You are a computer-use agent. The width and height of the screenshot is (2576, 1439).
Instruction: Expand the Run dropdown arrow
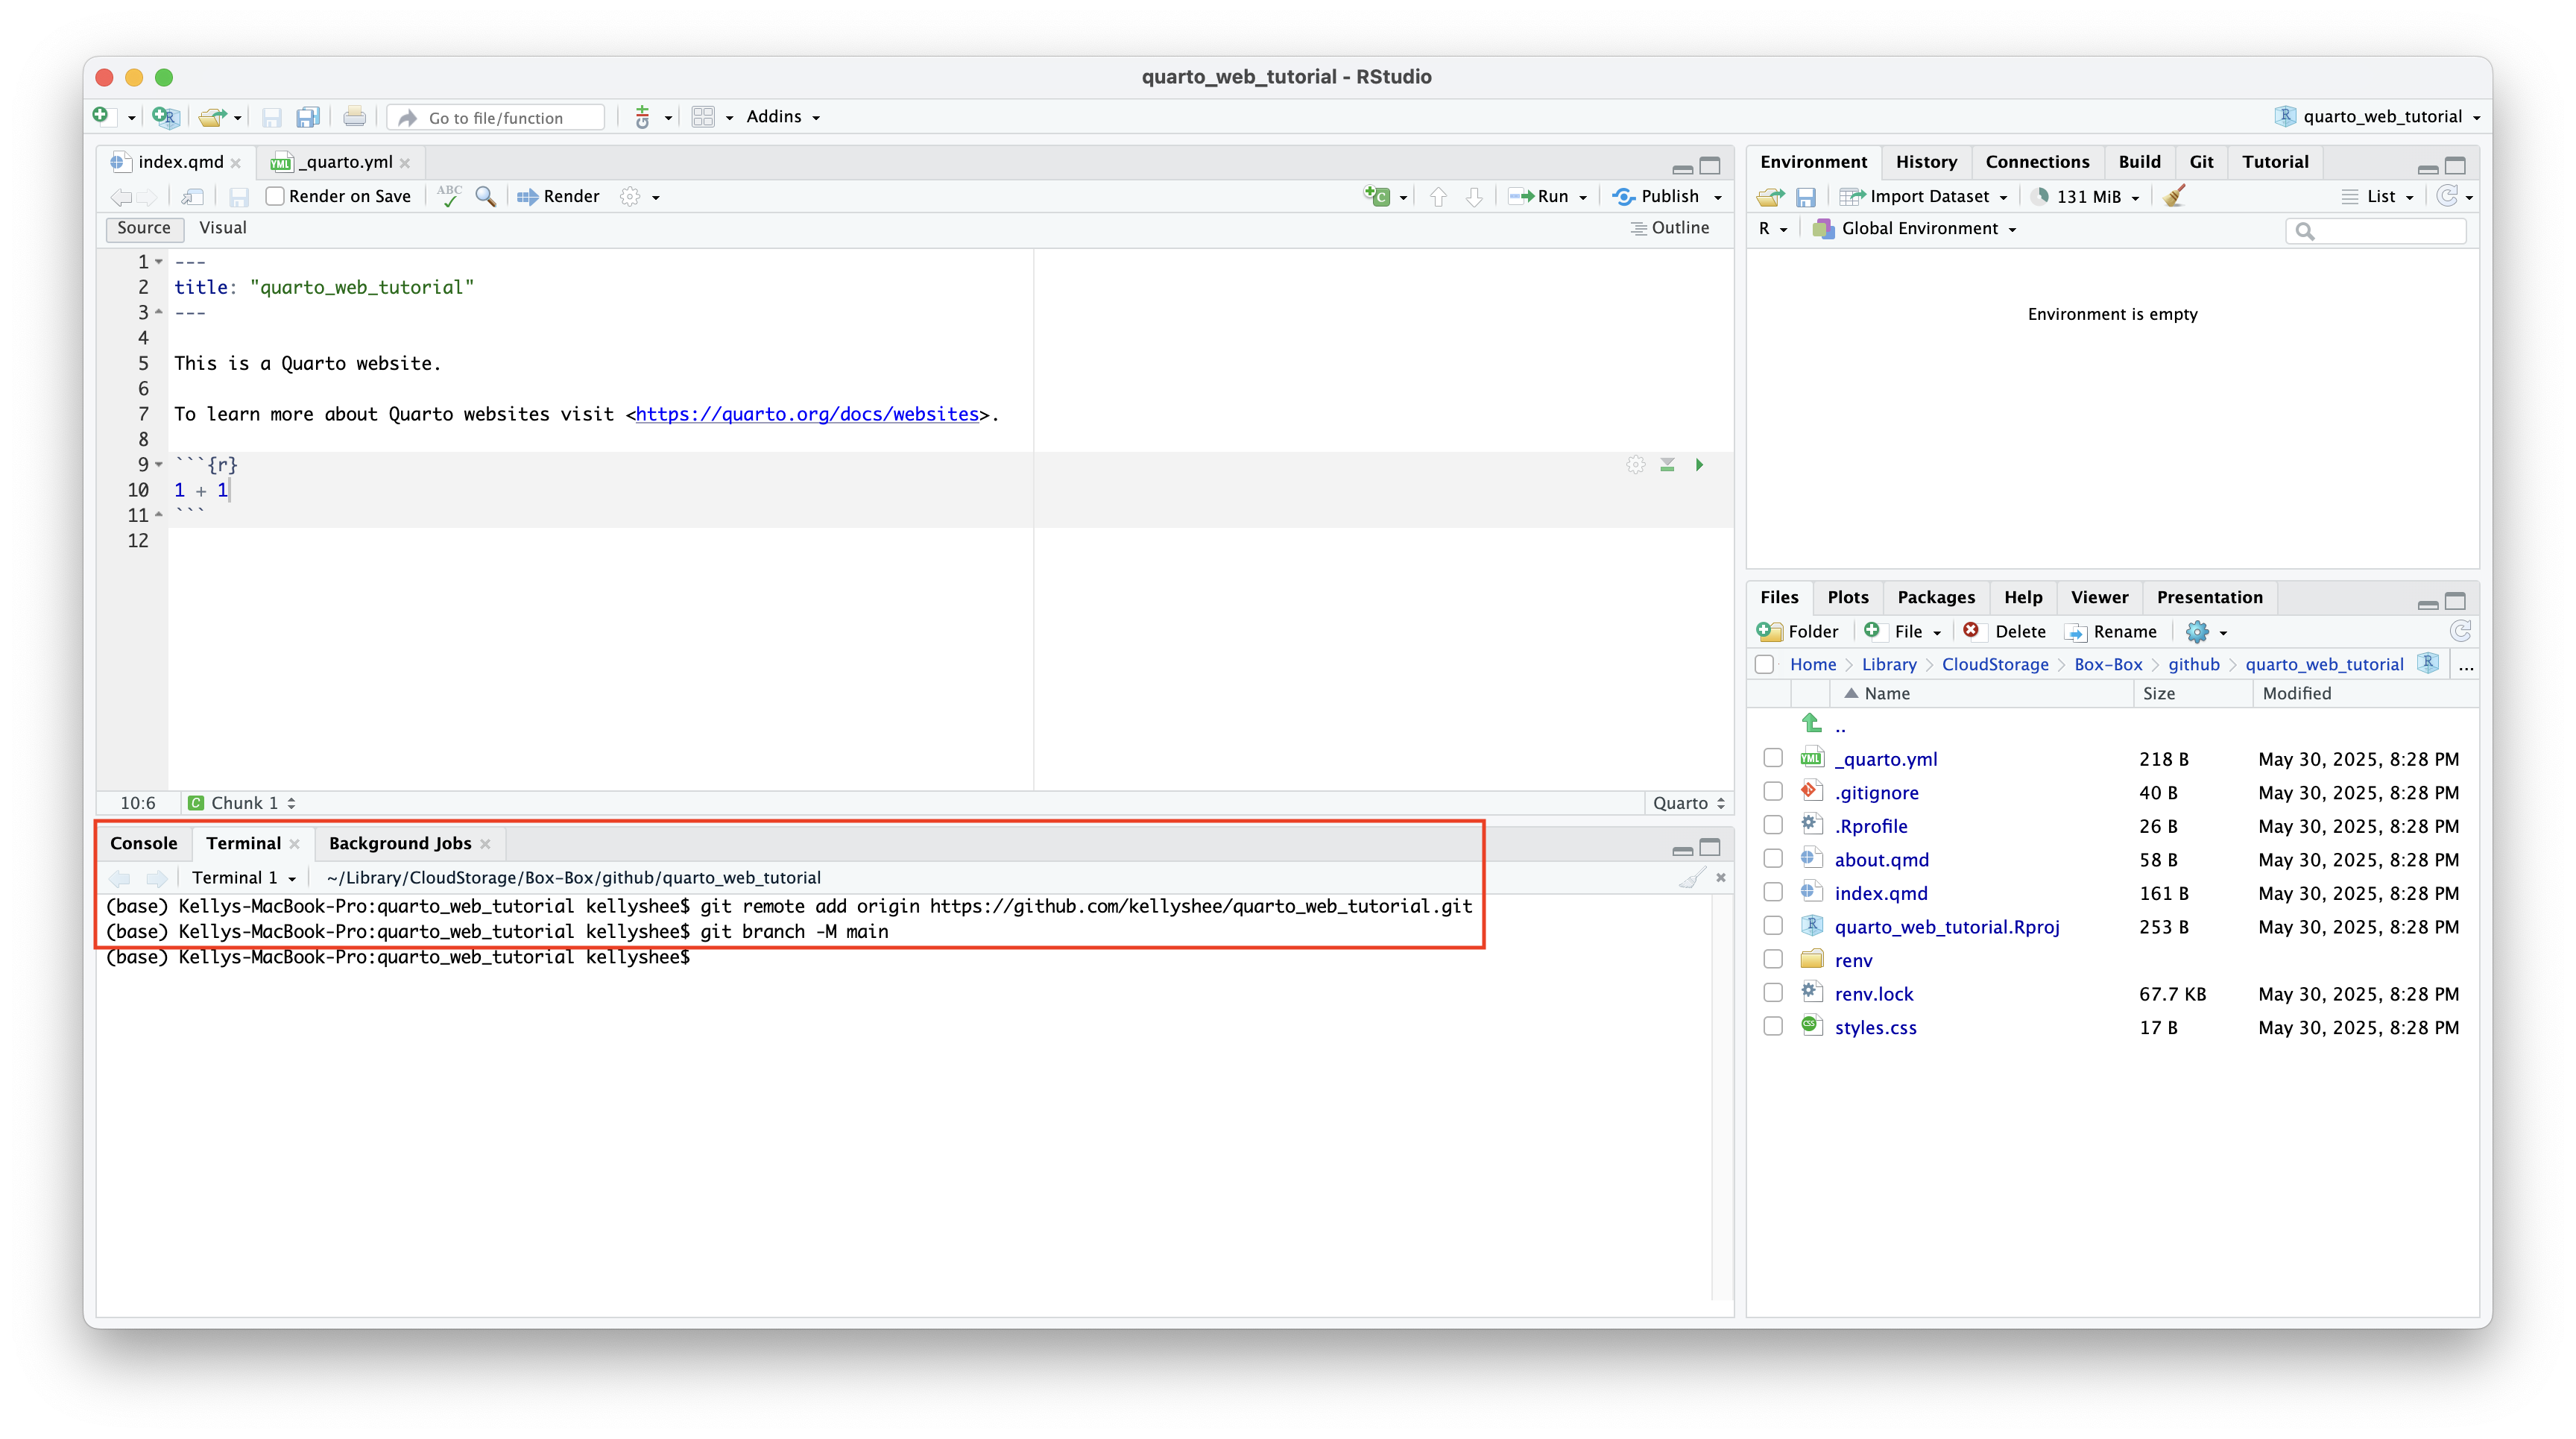[x=1583, y=197]
